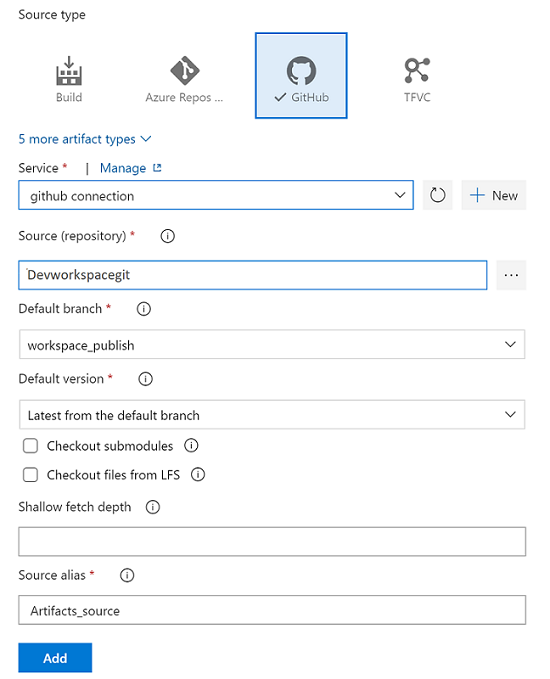This screenshot has width=550, height=679.
Task: Show info for Default branch
Action: click(x=144, y=309)
